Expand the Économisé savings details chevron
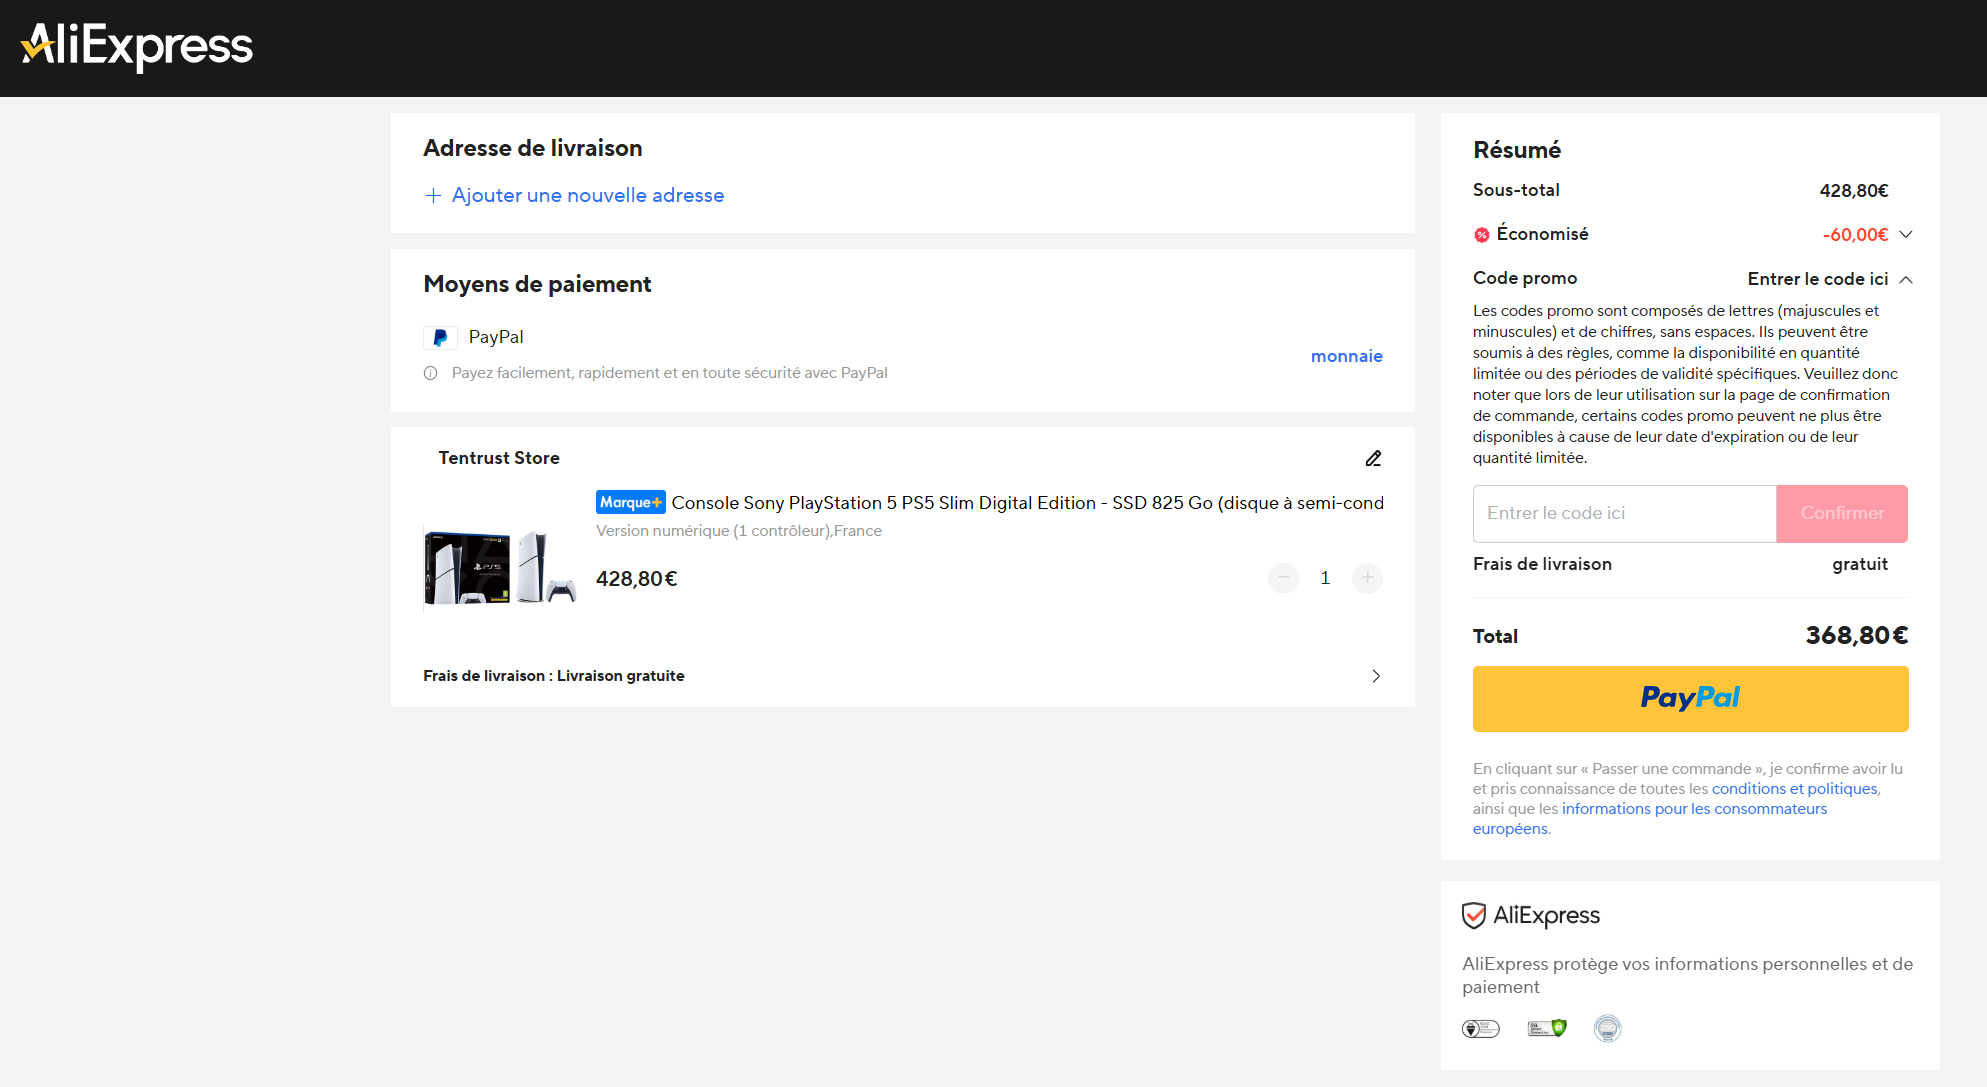The width and height of the screenshot is (1987, 1087). [x=1905, y=234]
